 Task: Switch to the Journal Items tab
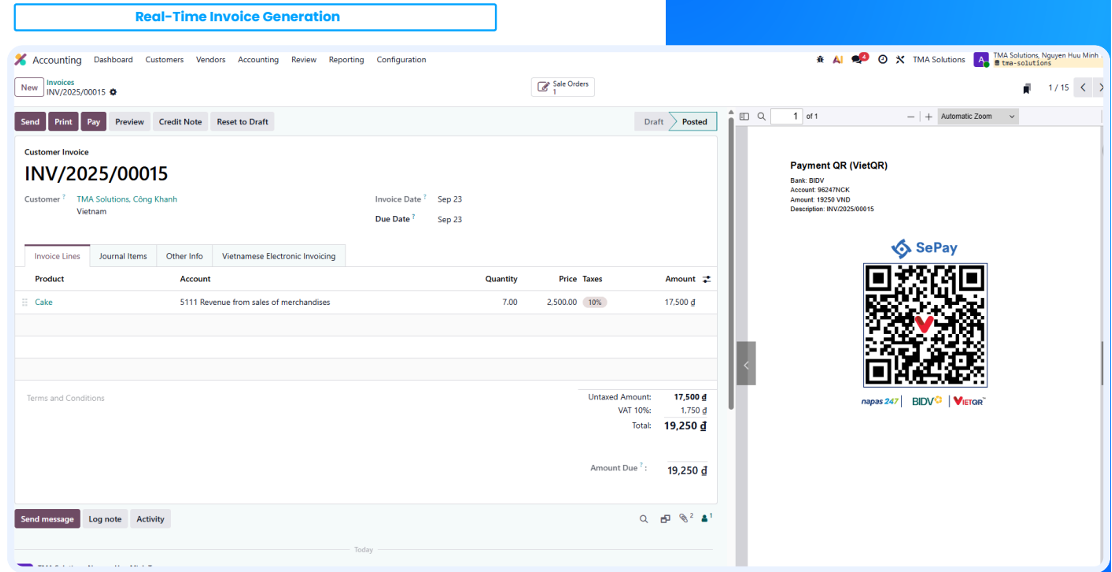(123, 256)
